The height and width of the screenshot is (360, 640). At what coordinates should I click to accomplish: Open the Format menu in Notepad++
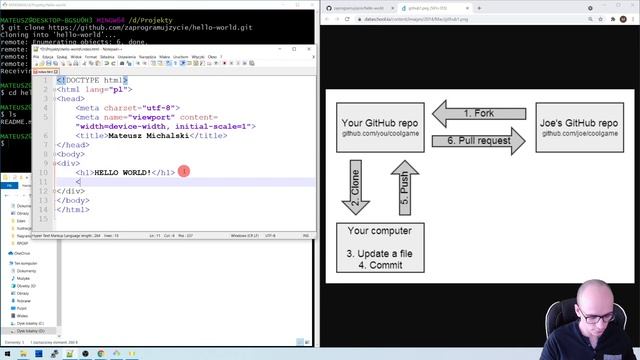tap(91, 57)
